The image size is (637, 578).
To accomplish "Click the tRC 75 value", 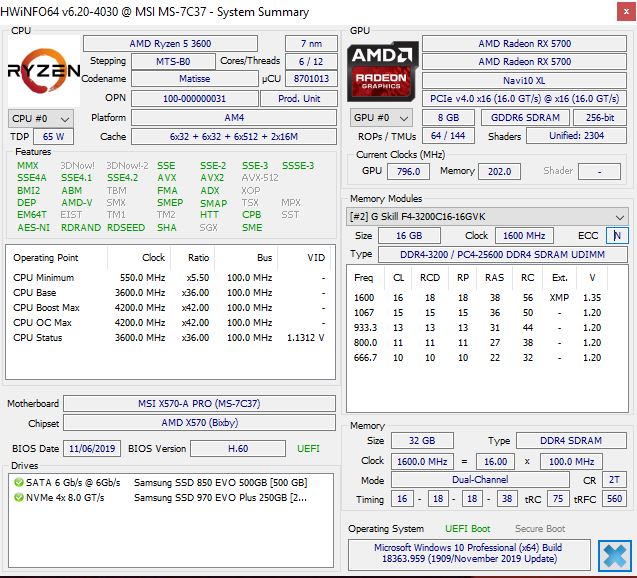I will click(x=558, y=499).
